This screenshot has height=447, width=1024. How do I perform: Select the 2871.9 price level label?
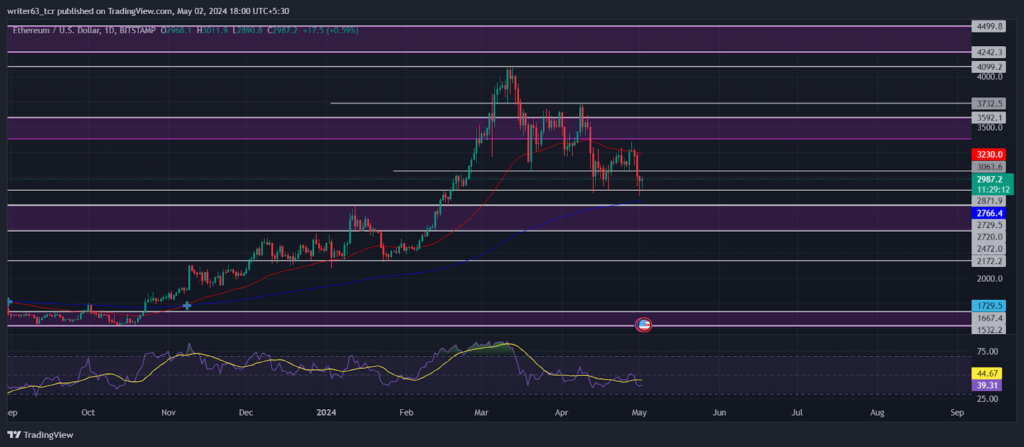[x=987, y=201]
